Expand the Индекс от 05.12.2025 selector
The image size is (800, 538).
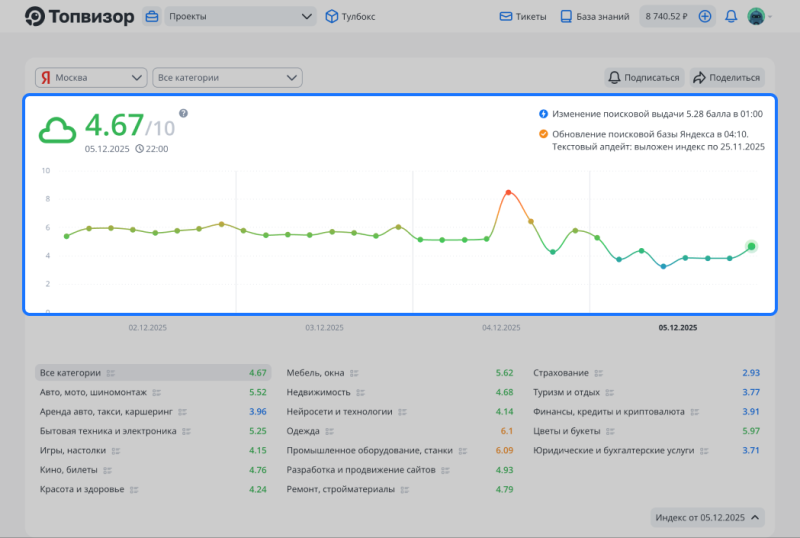(x=708, y=517)
